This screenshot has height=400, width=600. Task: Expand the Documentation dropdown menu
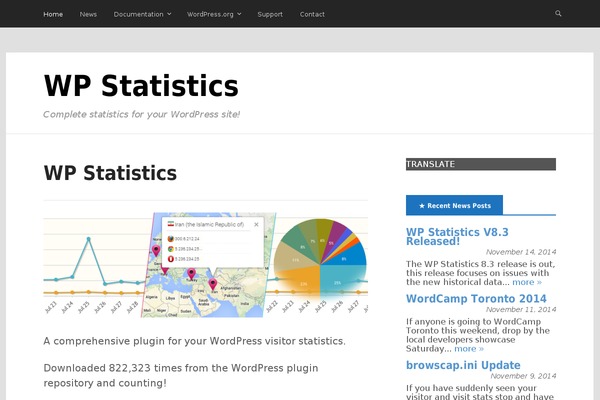(142, 14)
